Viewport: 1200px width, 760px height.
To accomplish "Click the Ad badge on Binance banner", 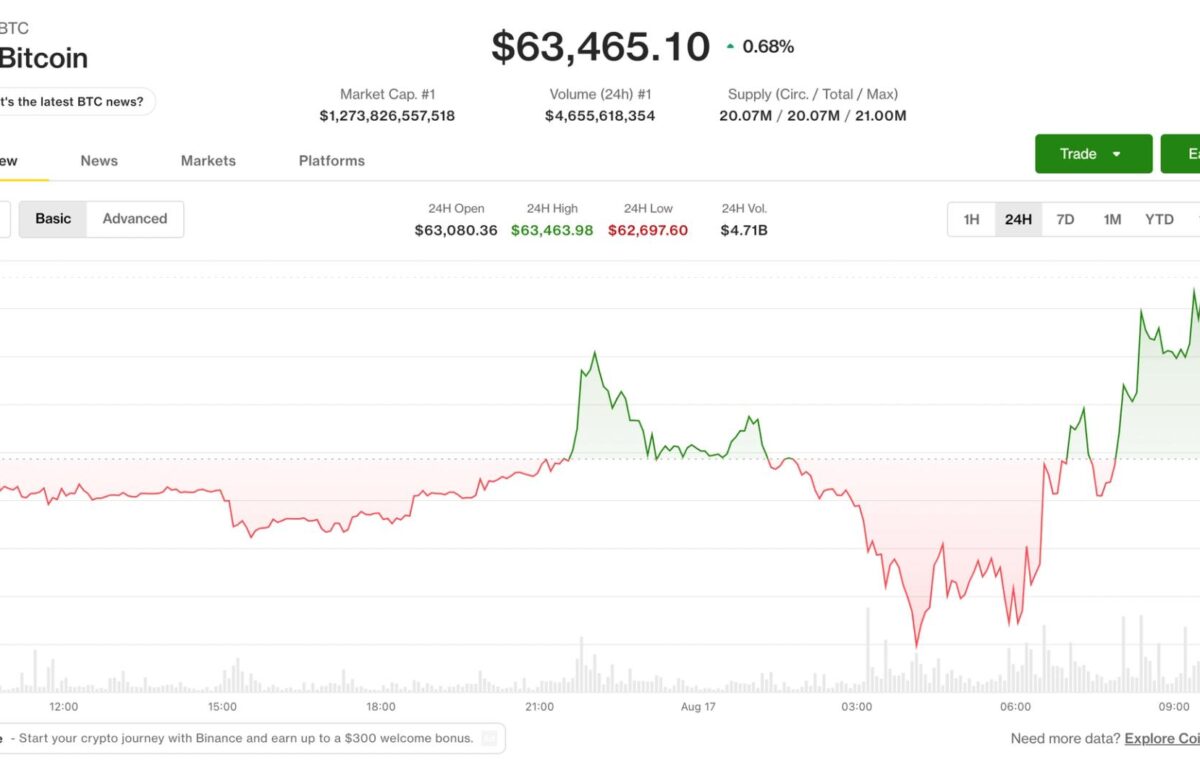I will click(489, 738).
